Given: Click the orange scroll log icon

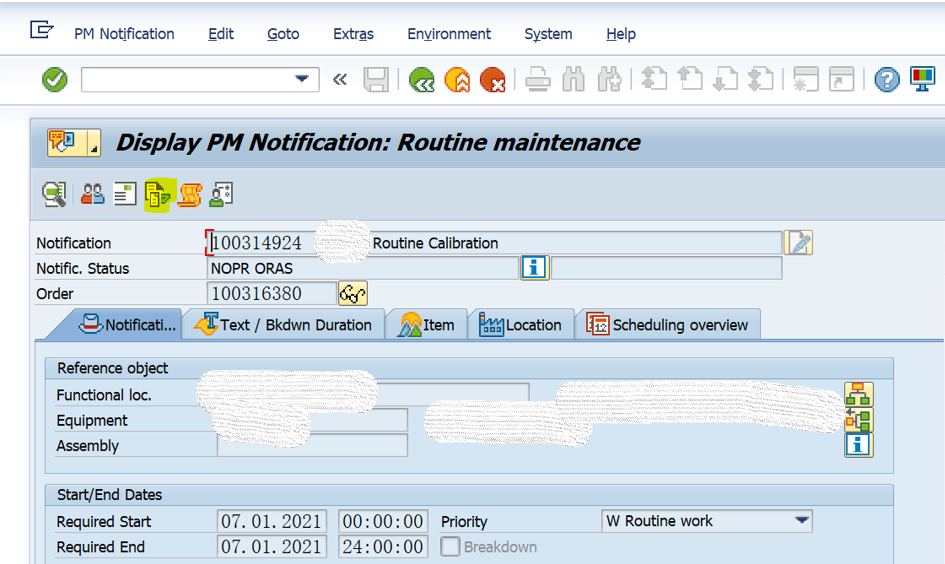Looking at the screenshot, I should coord(190,195).
